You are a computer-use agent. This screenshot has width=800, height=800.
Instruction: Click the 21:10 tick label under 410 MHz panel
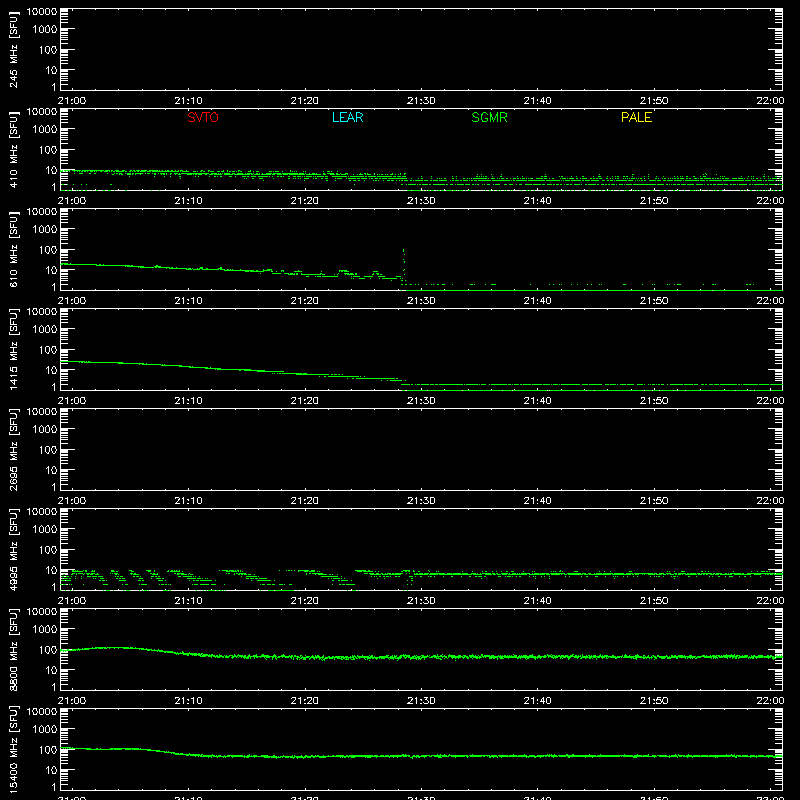click(x=188, y=201)
